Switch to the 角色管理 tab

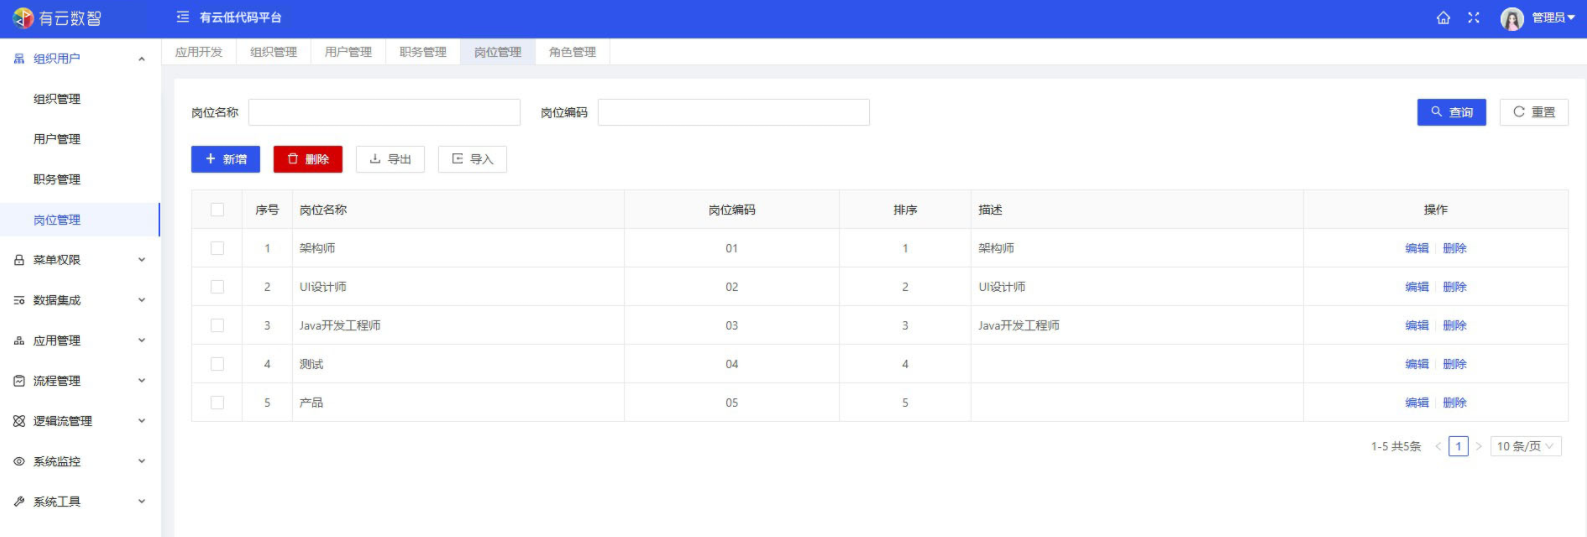(572, 52)
